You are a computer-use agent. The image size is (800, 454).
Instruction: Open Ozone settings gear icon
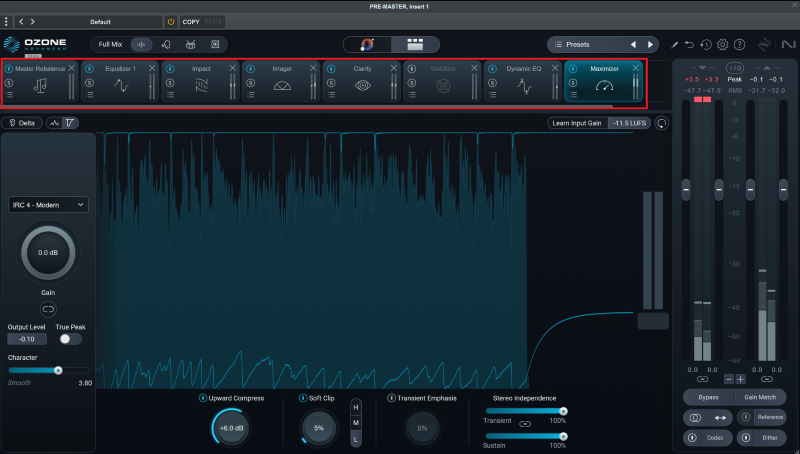tap(722, 45)
